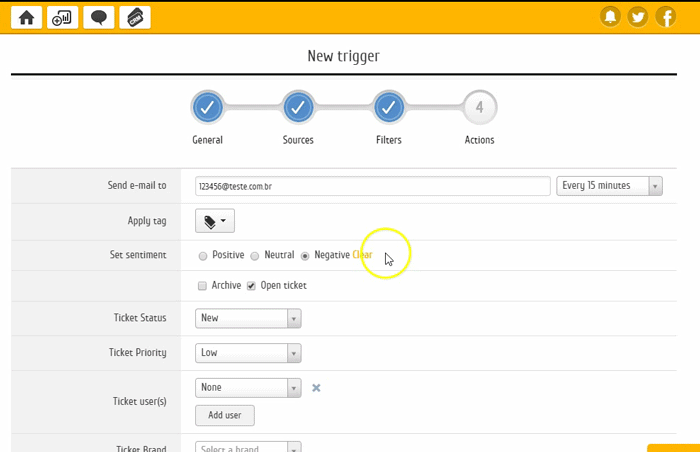This screenshot has width=700, height=452.
Task: Select the Positive sentiment radio button
Action: point(204,256)
